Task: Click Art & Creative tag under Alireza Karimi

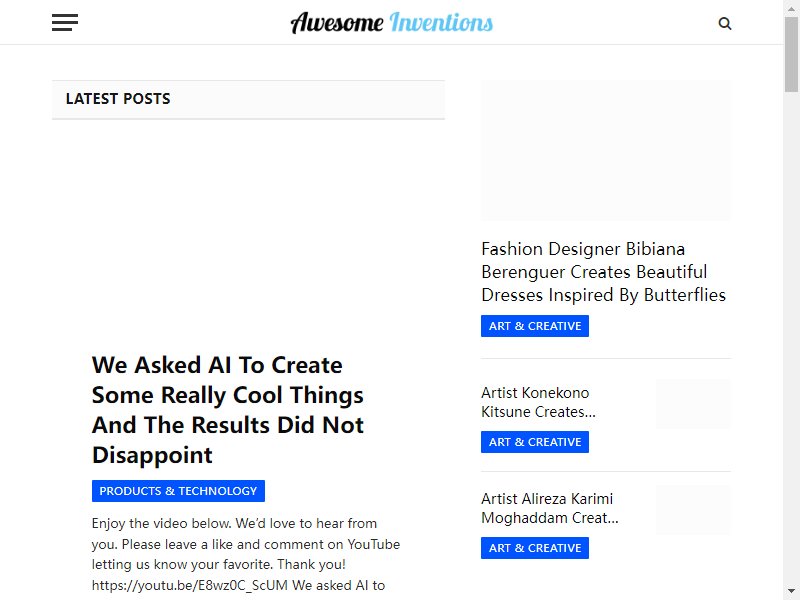Action: (535, 548)
